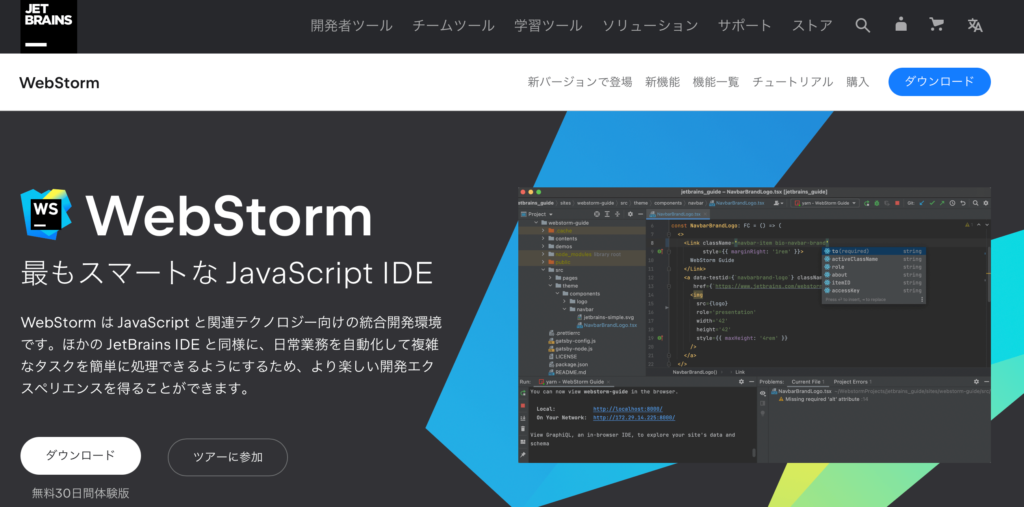The image size is (1024, 507).
Task: Open the ソリューション menu
Action: pos(650,25)
